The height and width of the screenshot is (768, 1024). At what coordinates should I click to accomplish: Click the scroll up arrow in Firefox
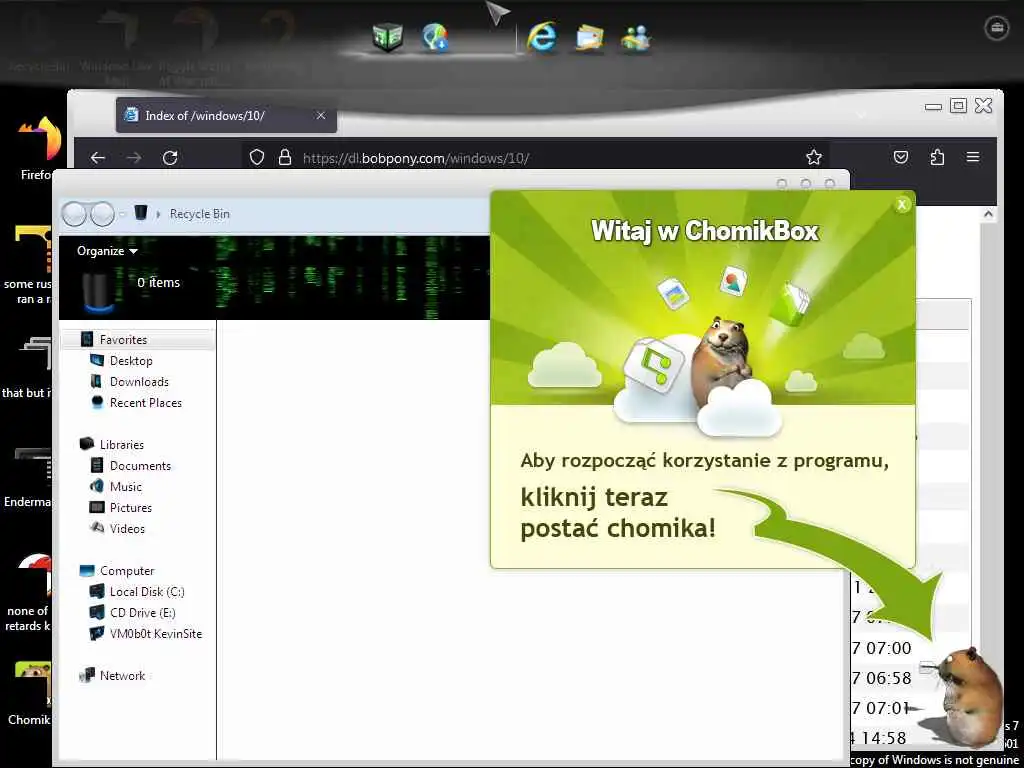(988, 214)
